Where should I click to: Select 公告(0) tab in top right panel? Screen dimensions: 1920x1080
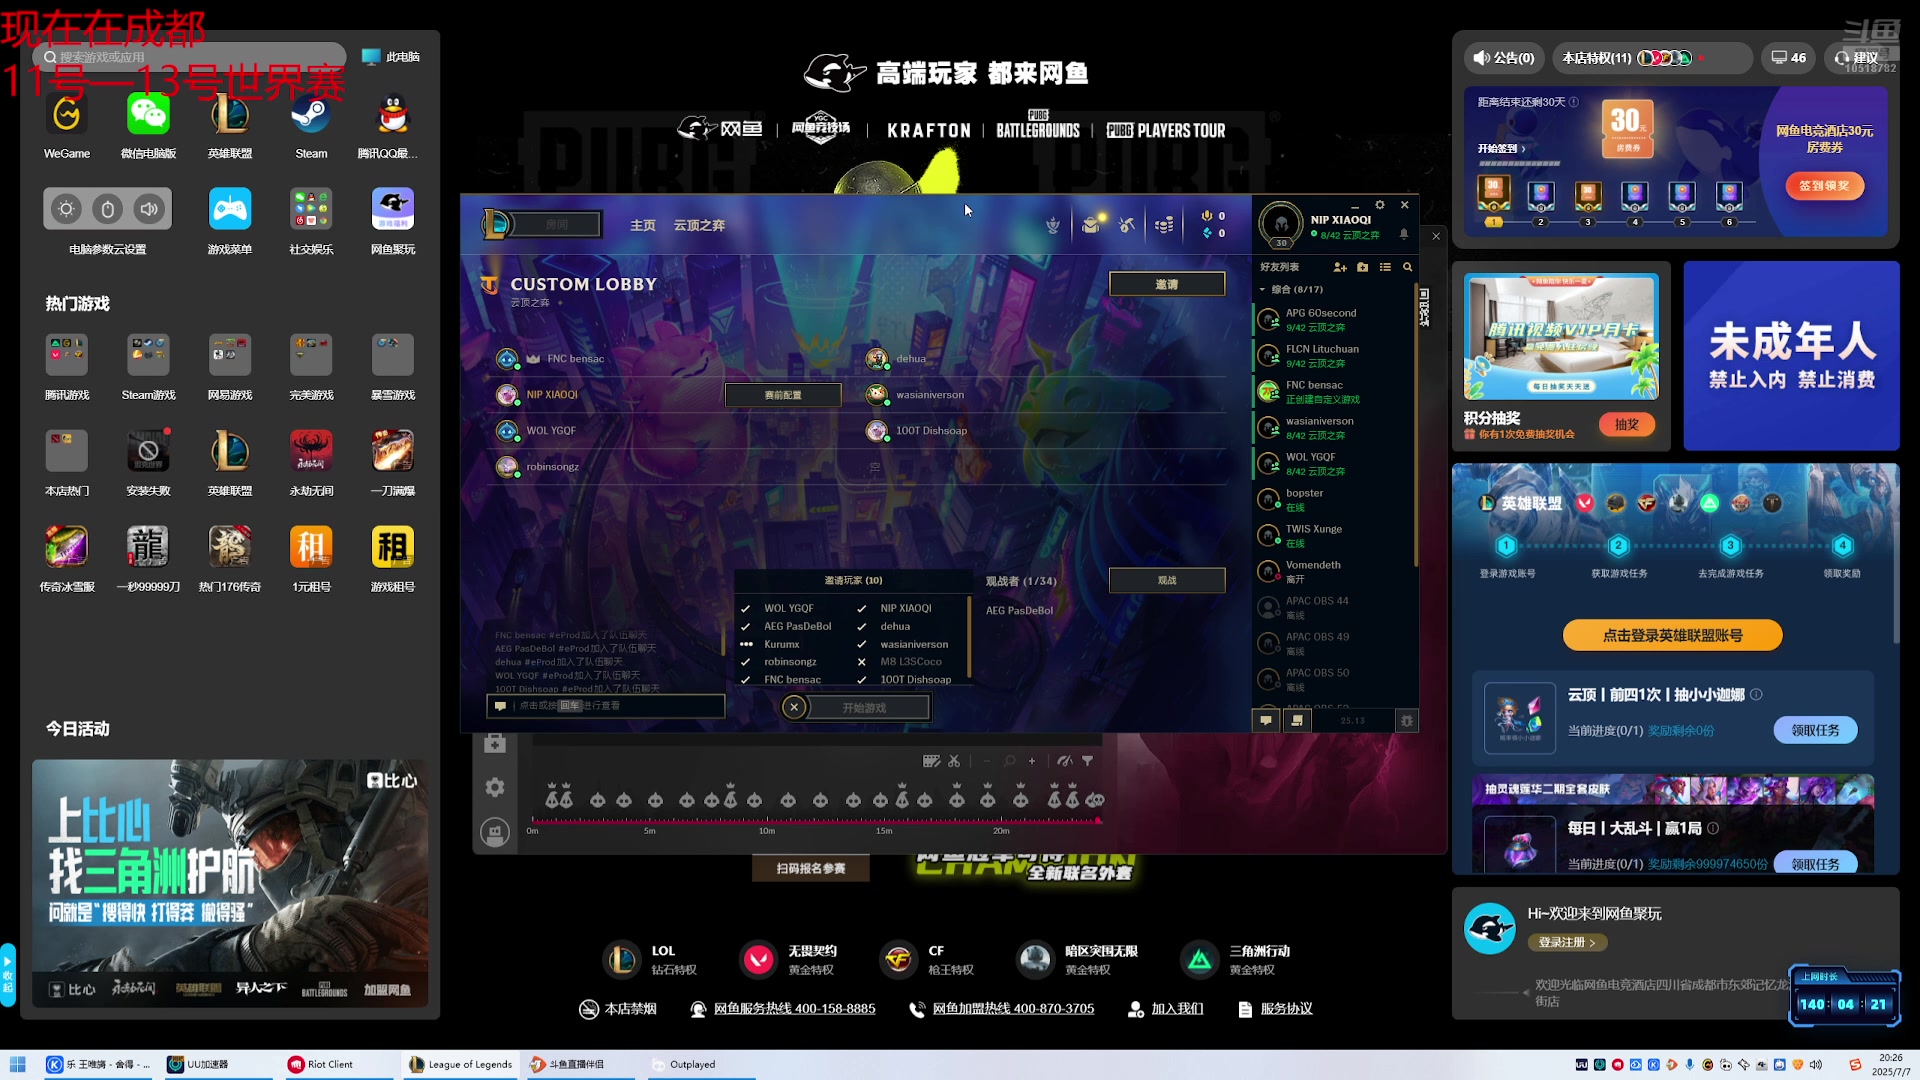(1504, 58)
